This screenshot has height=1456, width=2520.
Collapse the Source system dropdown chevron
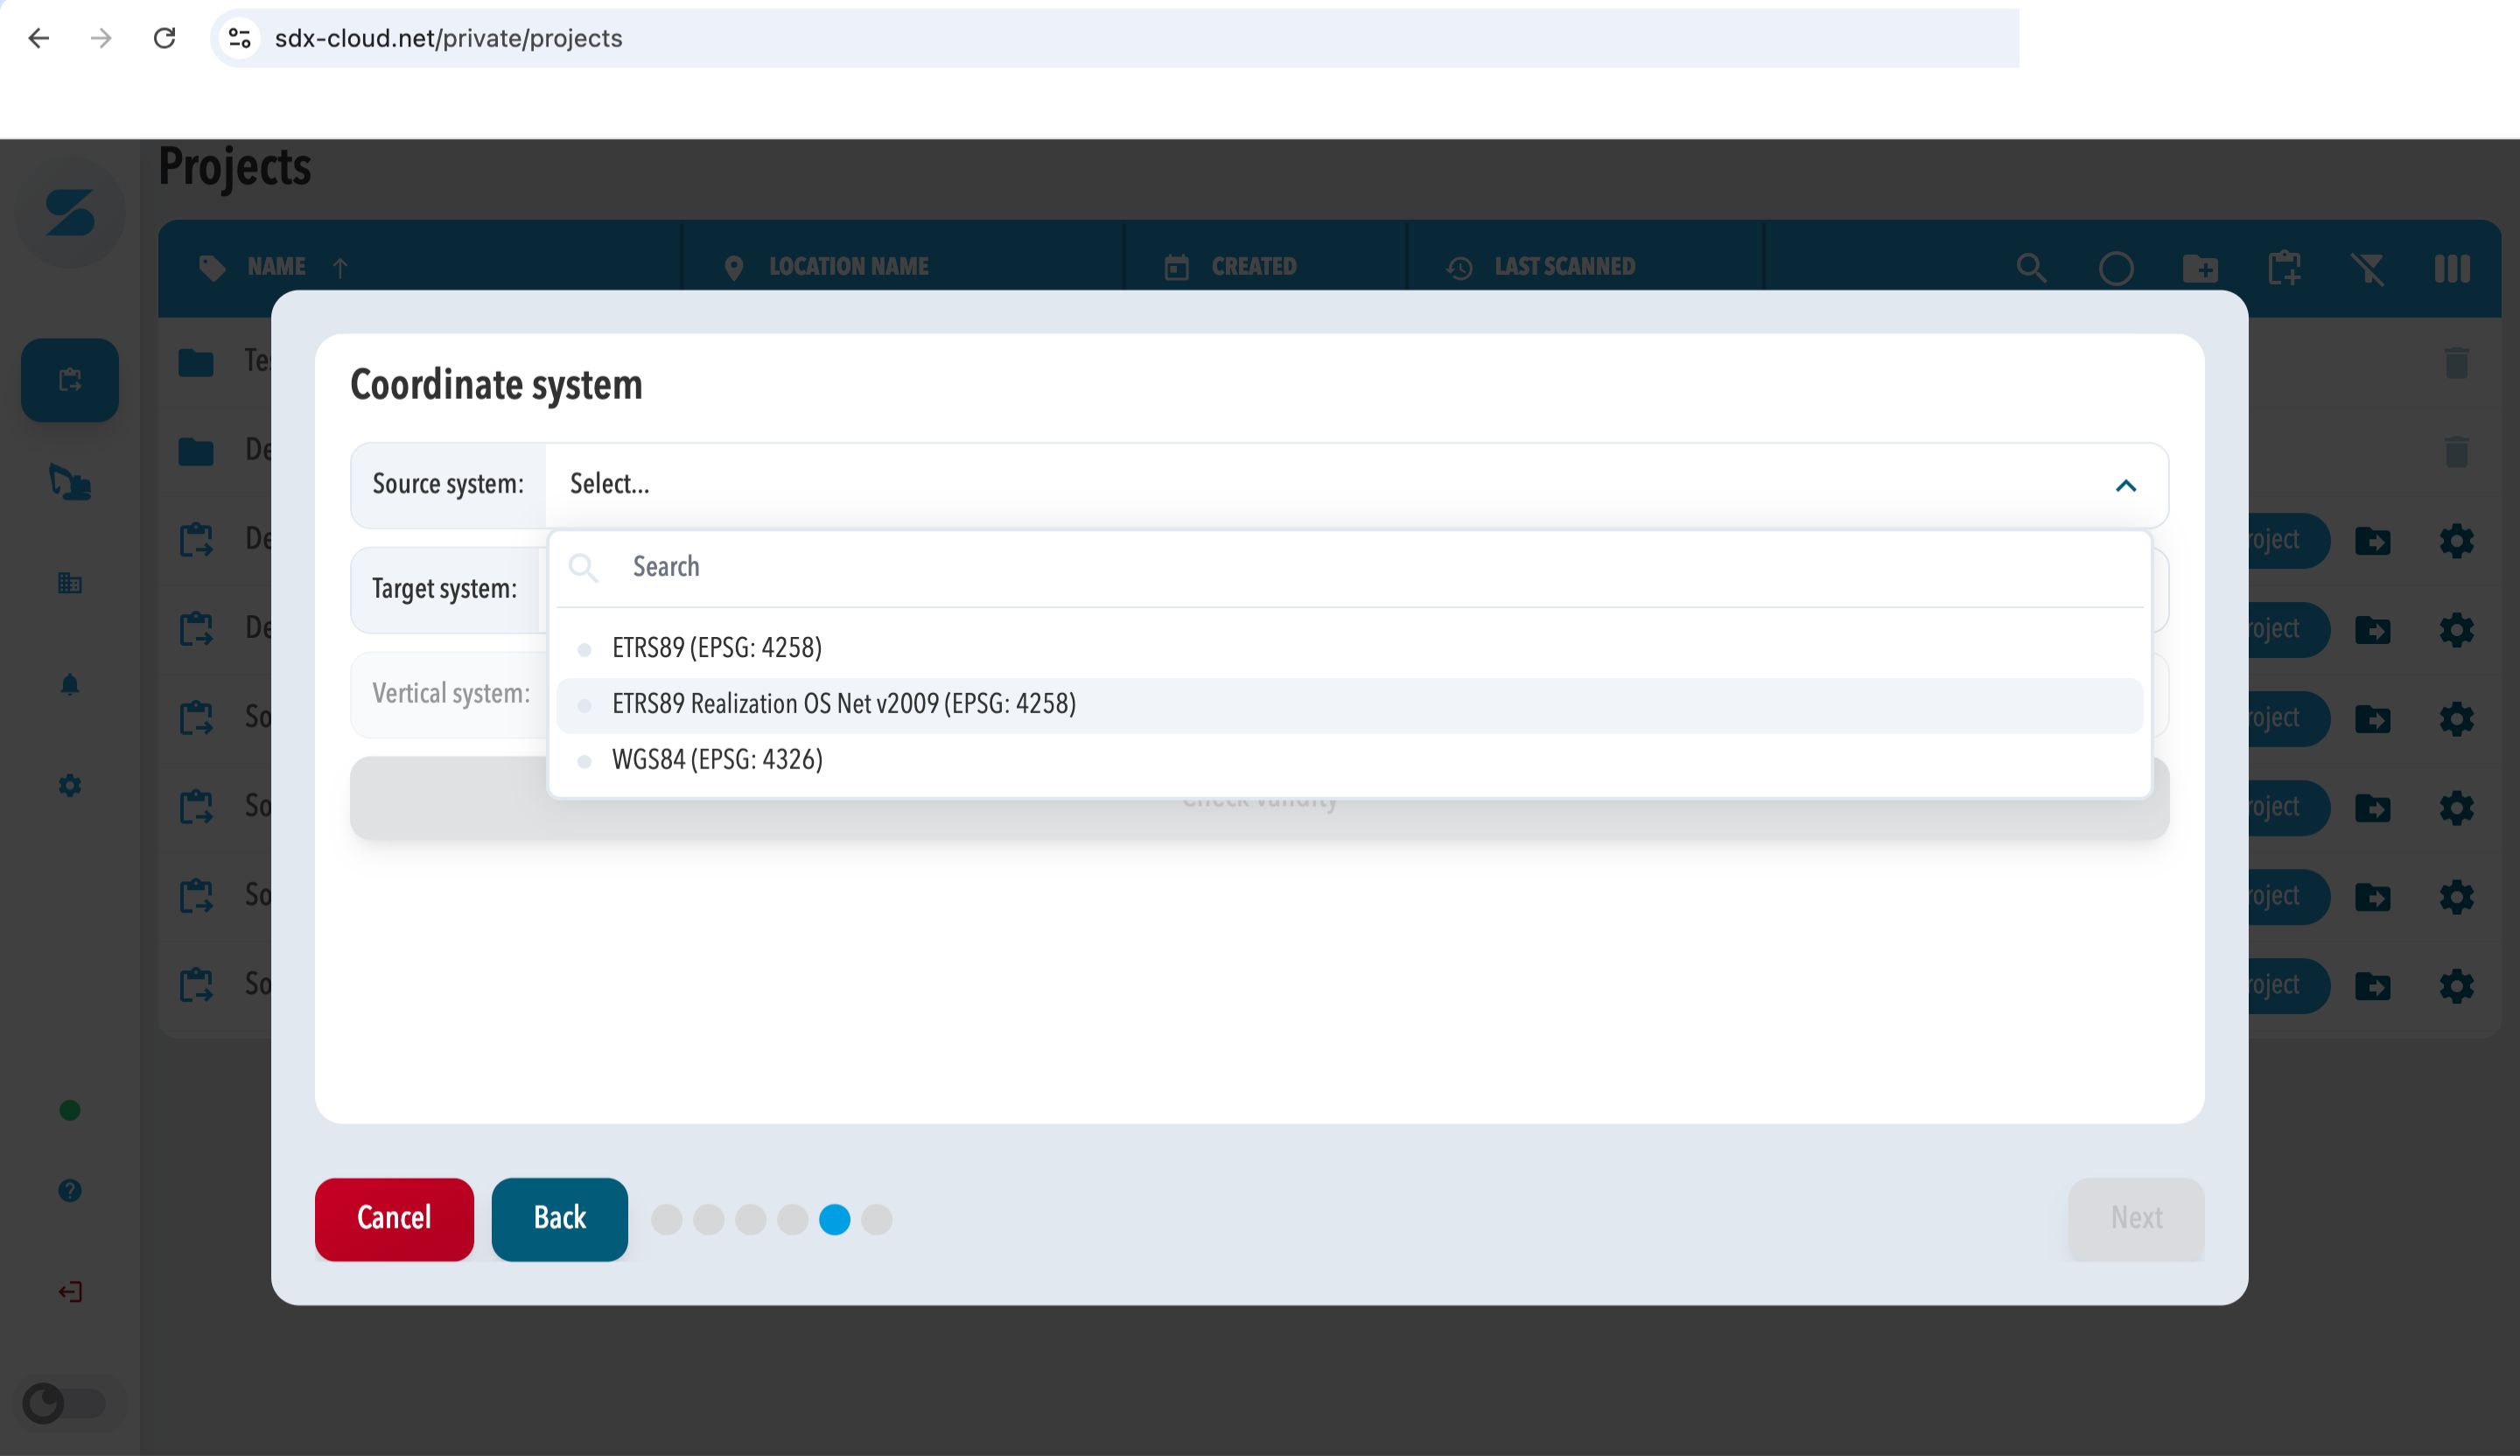2125,485
